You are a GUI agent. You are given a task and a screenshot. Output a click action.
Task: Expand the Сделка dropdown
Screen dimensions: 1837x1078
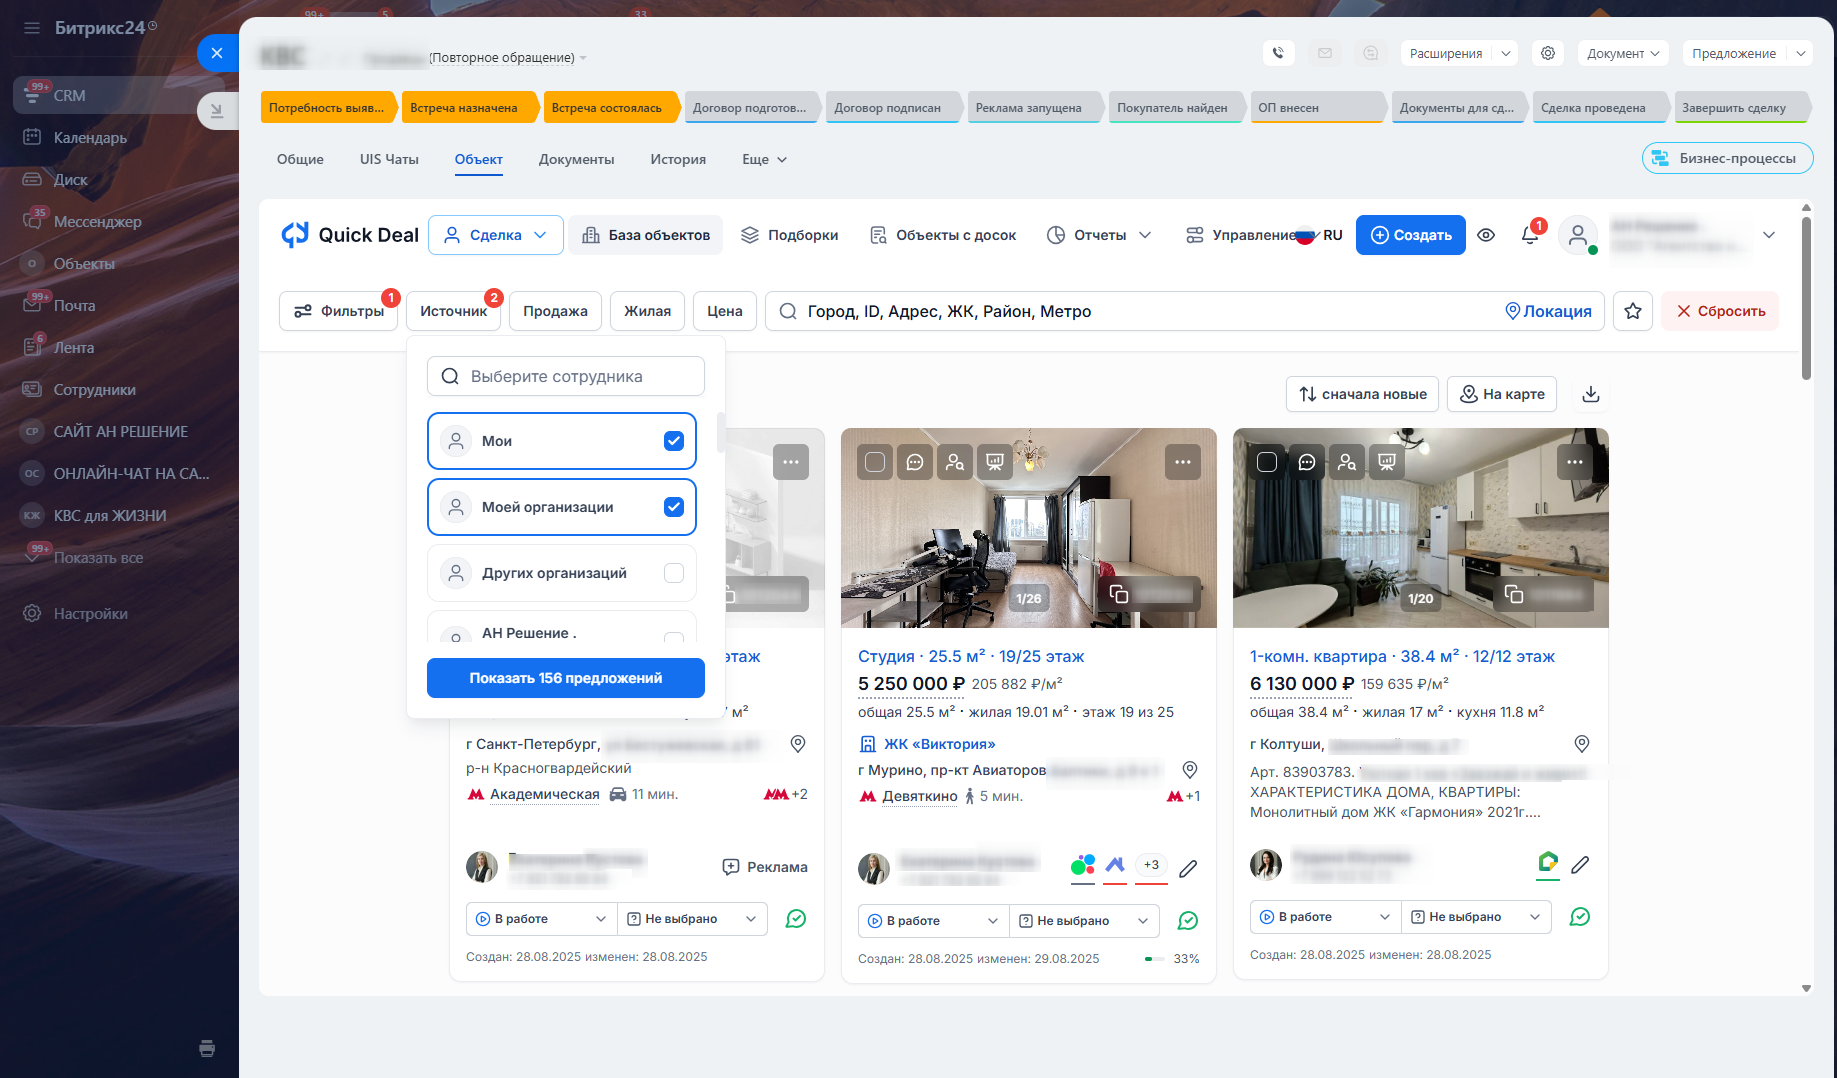click(x=496, y=235)
